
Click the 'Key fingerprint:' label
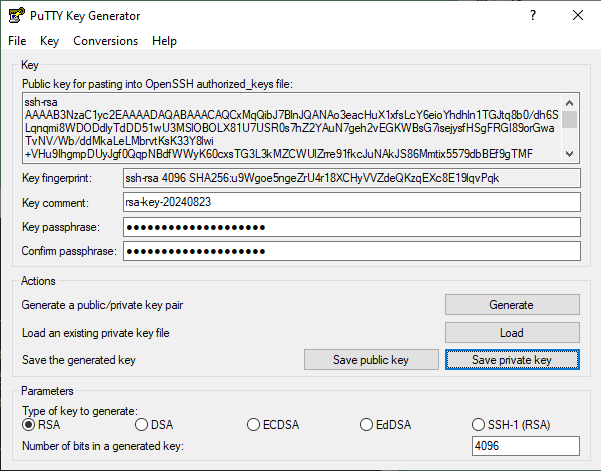click(x=57, y=178)
